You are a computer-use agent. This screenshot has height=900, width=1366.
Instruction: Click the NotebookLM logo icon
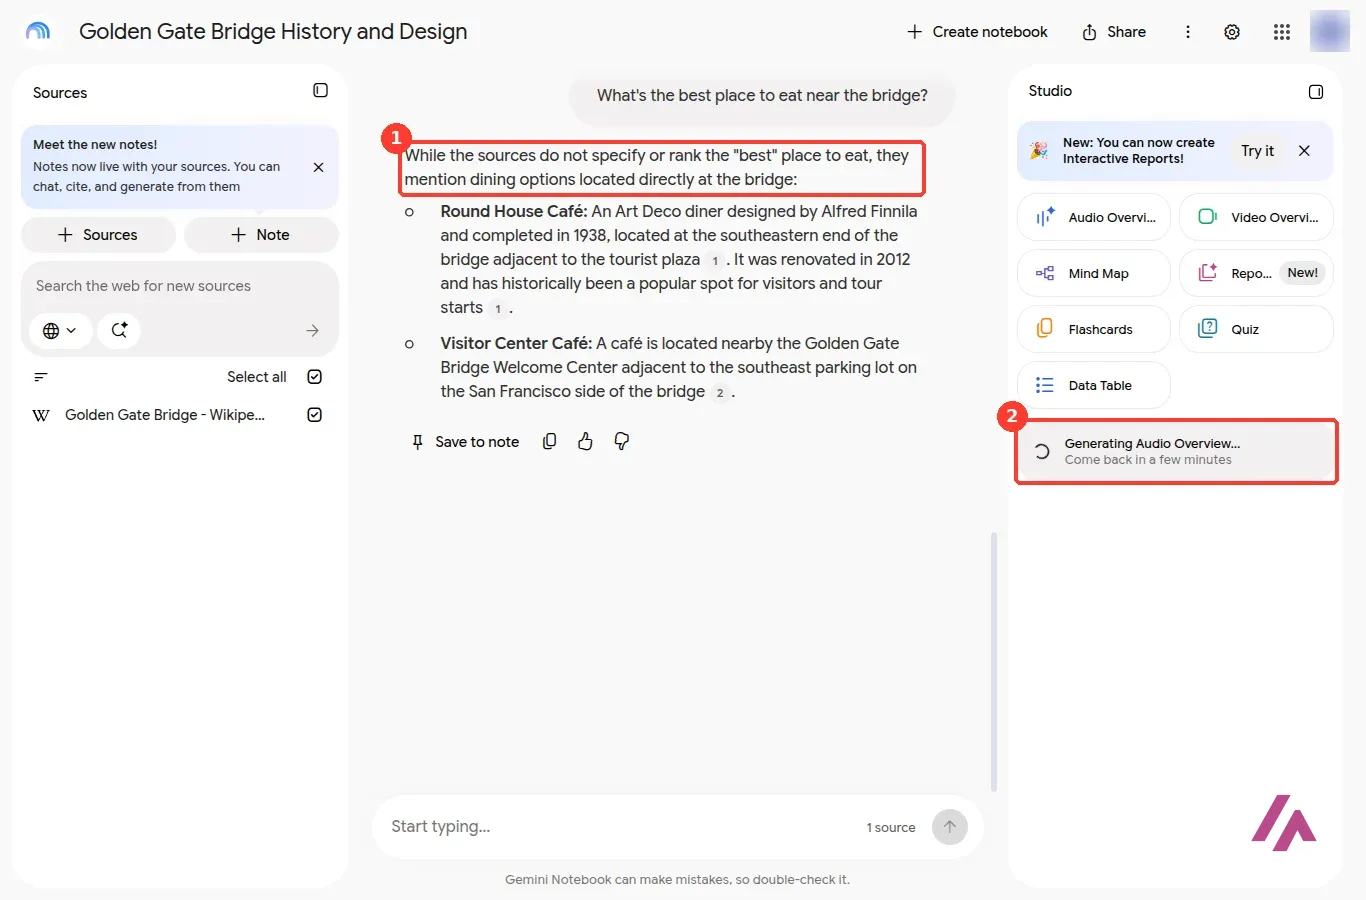38,31
